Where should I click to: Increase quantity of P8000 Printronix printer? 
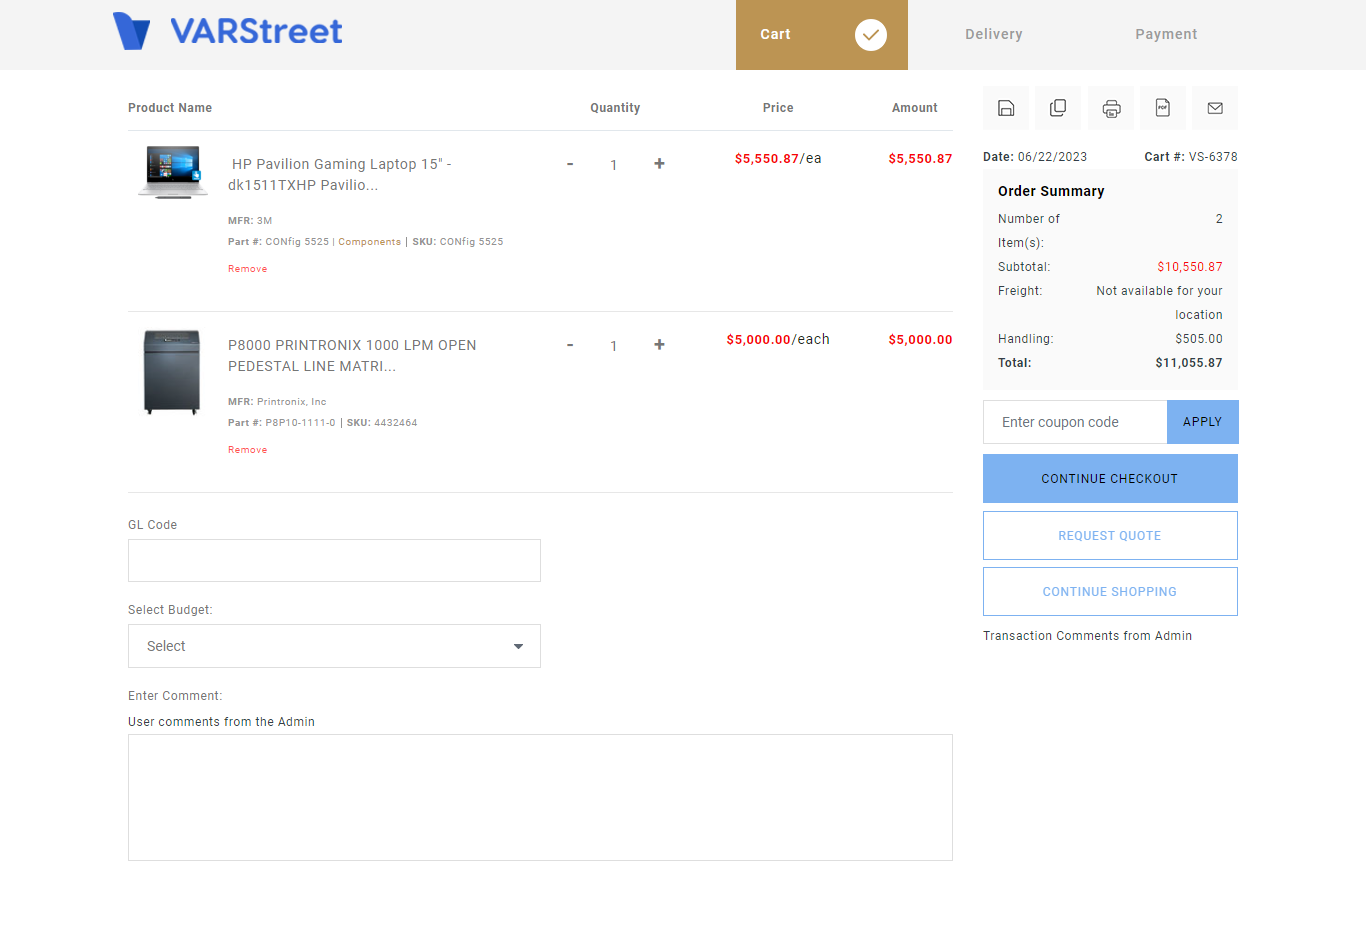coord(659,345)
